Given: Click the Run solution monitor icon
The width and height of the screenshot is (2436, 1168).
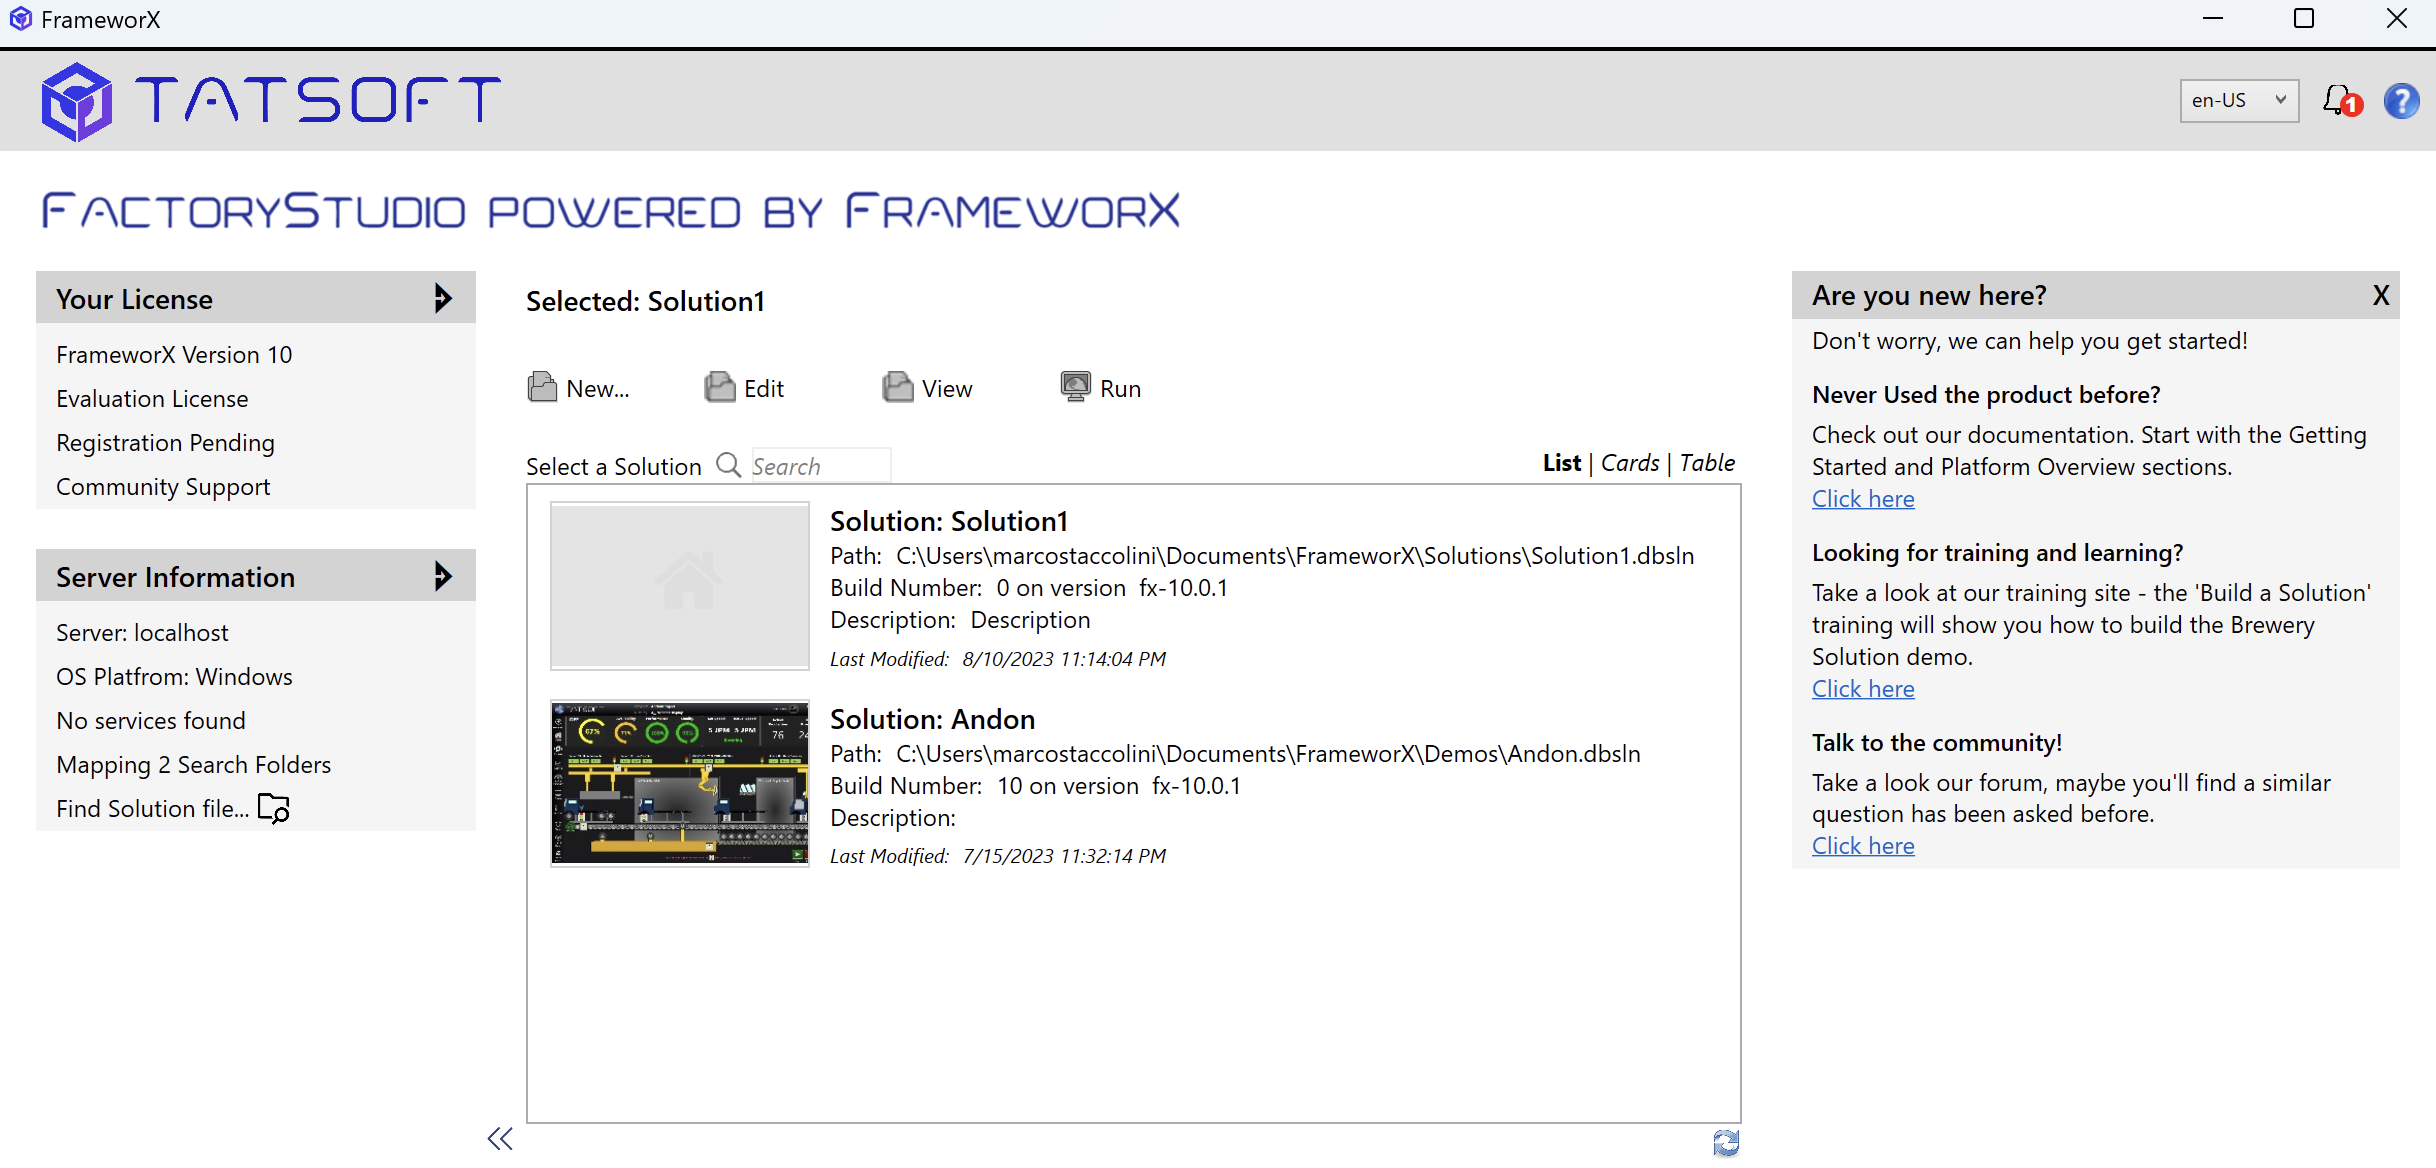Looking at the screenshot, I should [1075, 387].
